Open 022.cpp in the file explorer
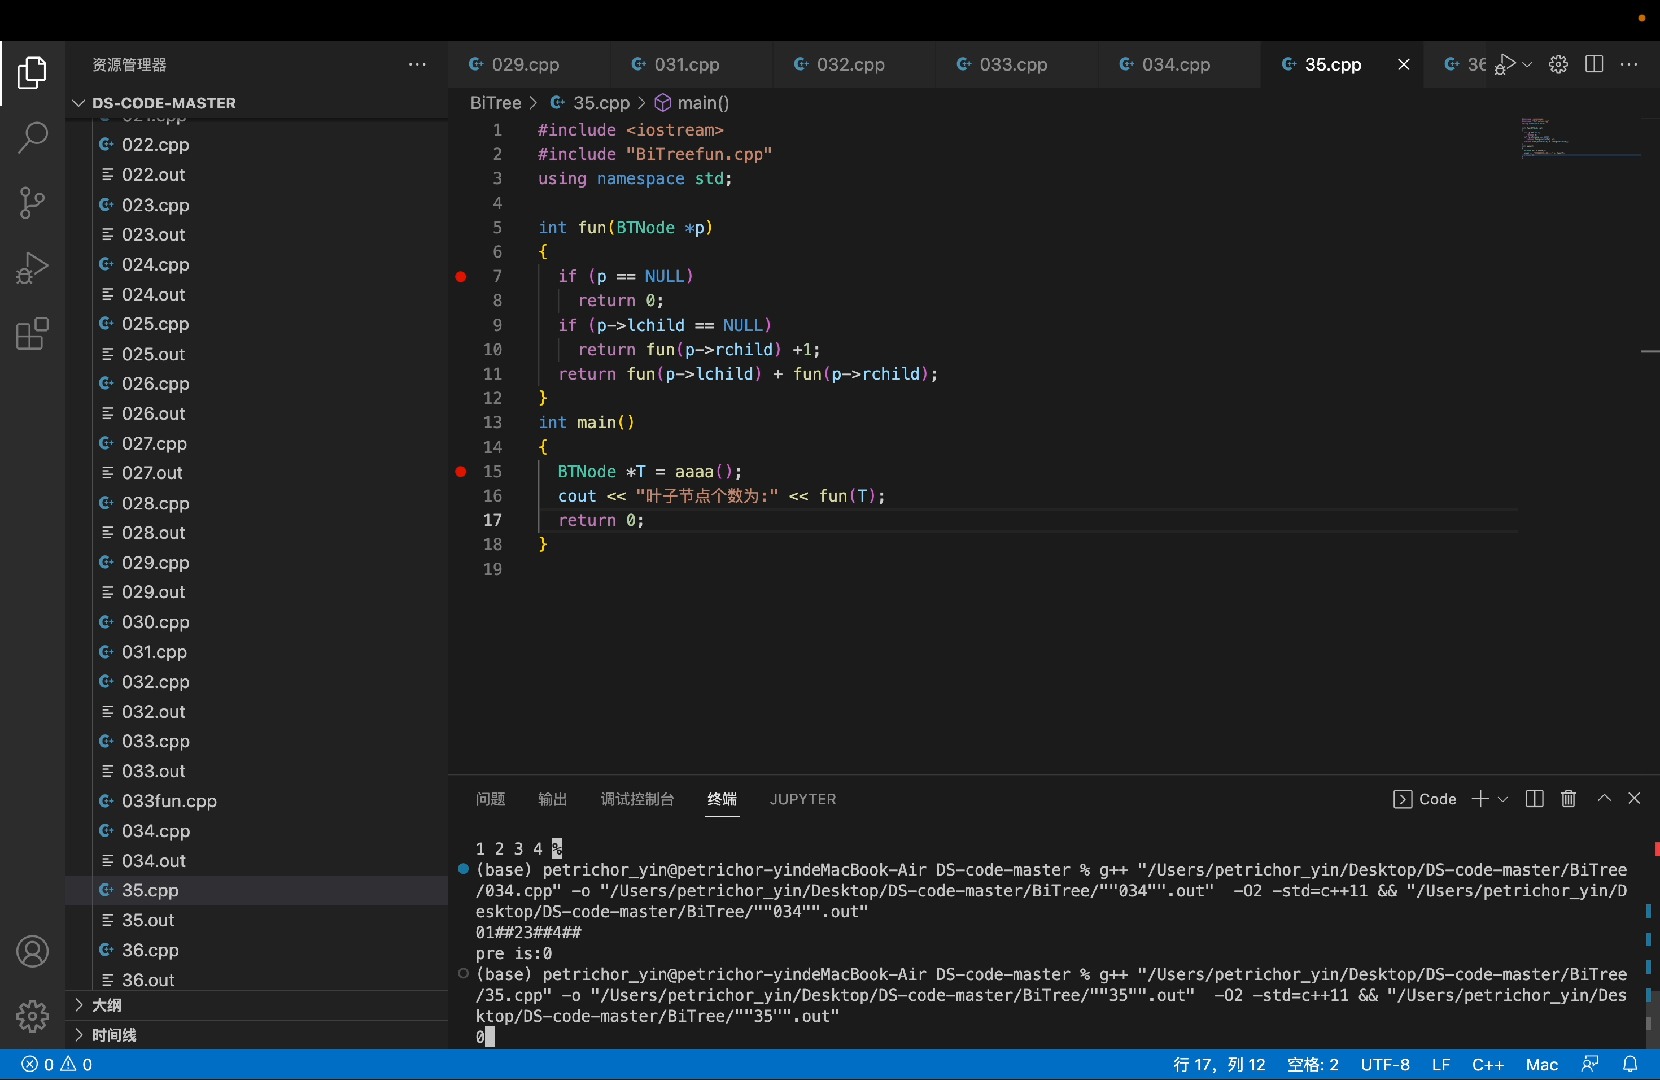The width and height of the screenshot is (1660, 1080). tap(257, 145)
